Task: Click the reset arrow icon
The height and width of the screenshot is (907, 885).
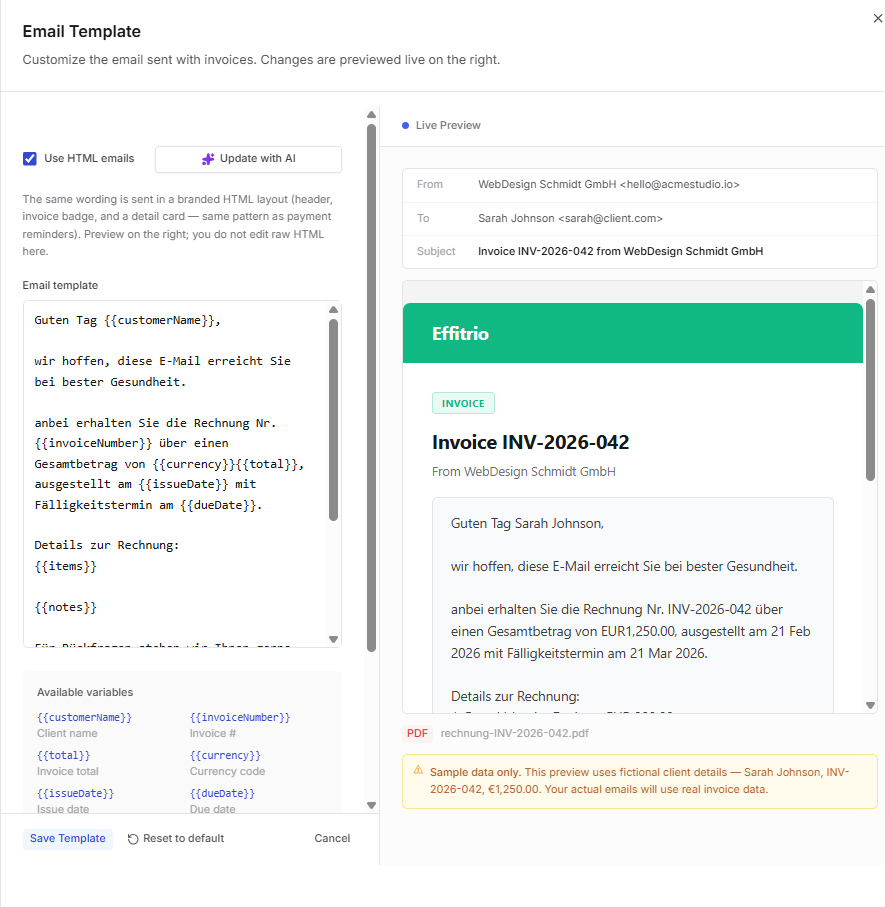Action: pos(133,839)
